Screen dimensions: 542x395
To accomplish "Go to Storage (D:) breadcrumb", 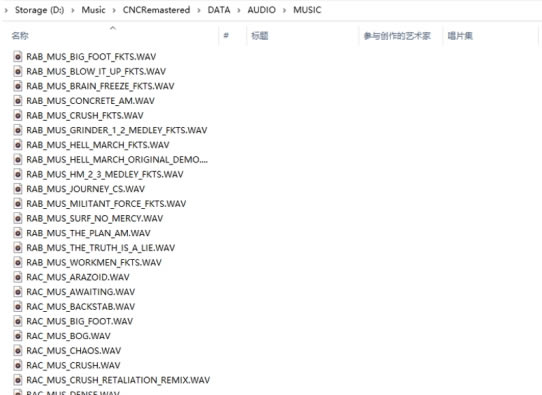I will click(x=39, y=10).
